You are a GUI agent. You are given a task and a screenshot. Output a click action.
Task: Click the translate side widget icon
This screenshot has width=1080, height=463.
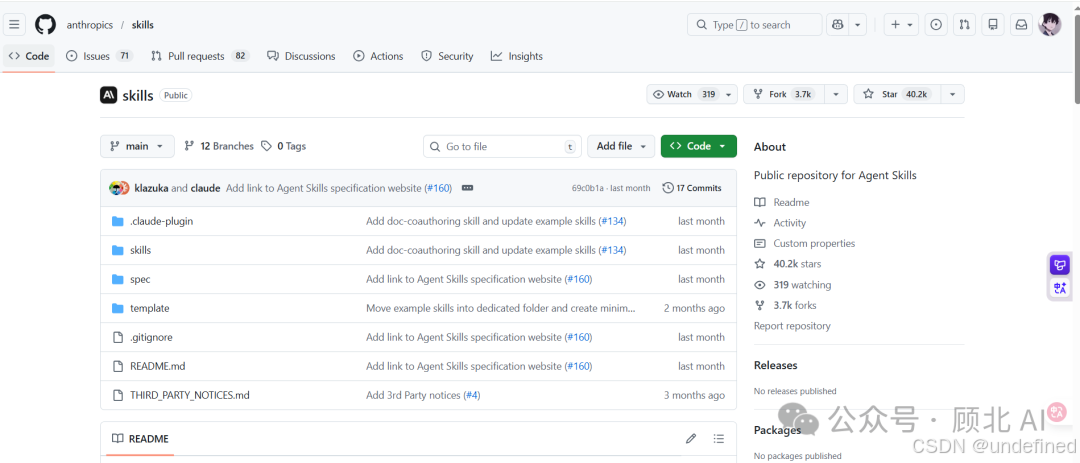point(1059,288)
